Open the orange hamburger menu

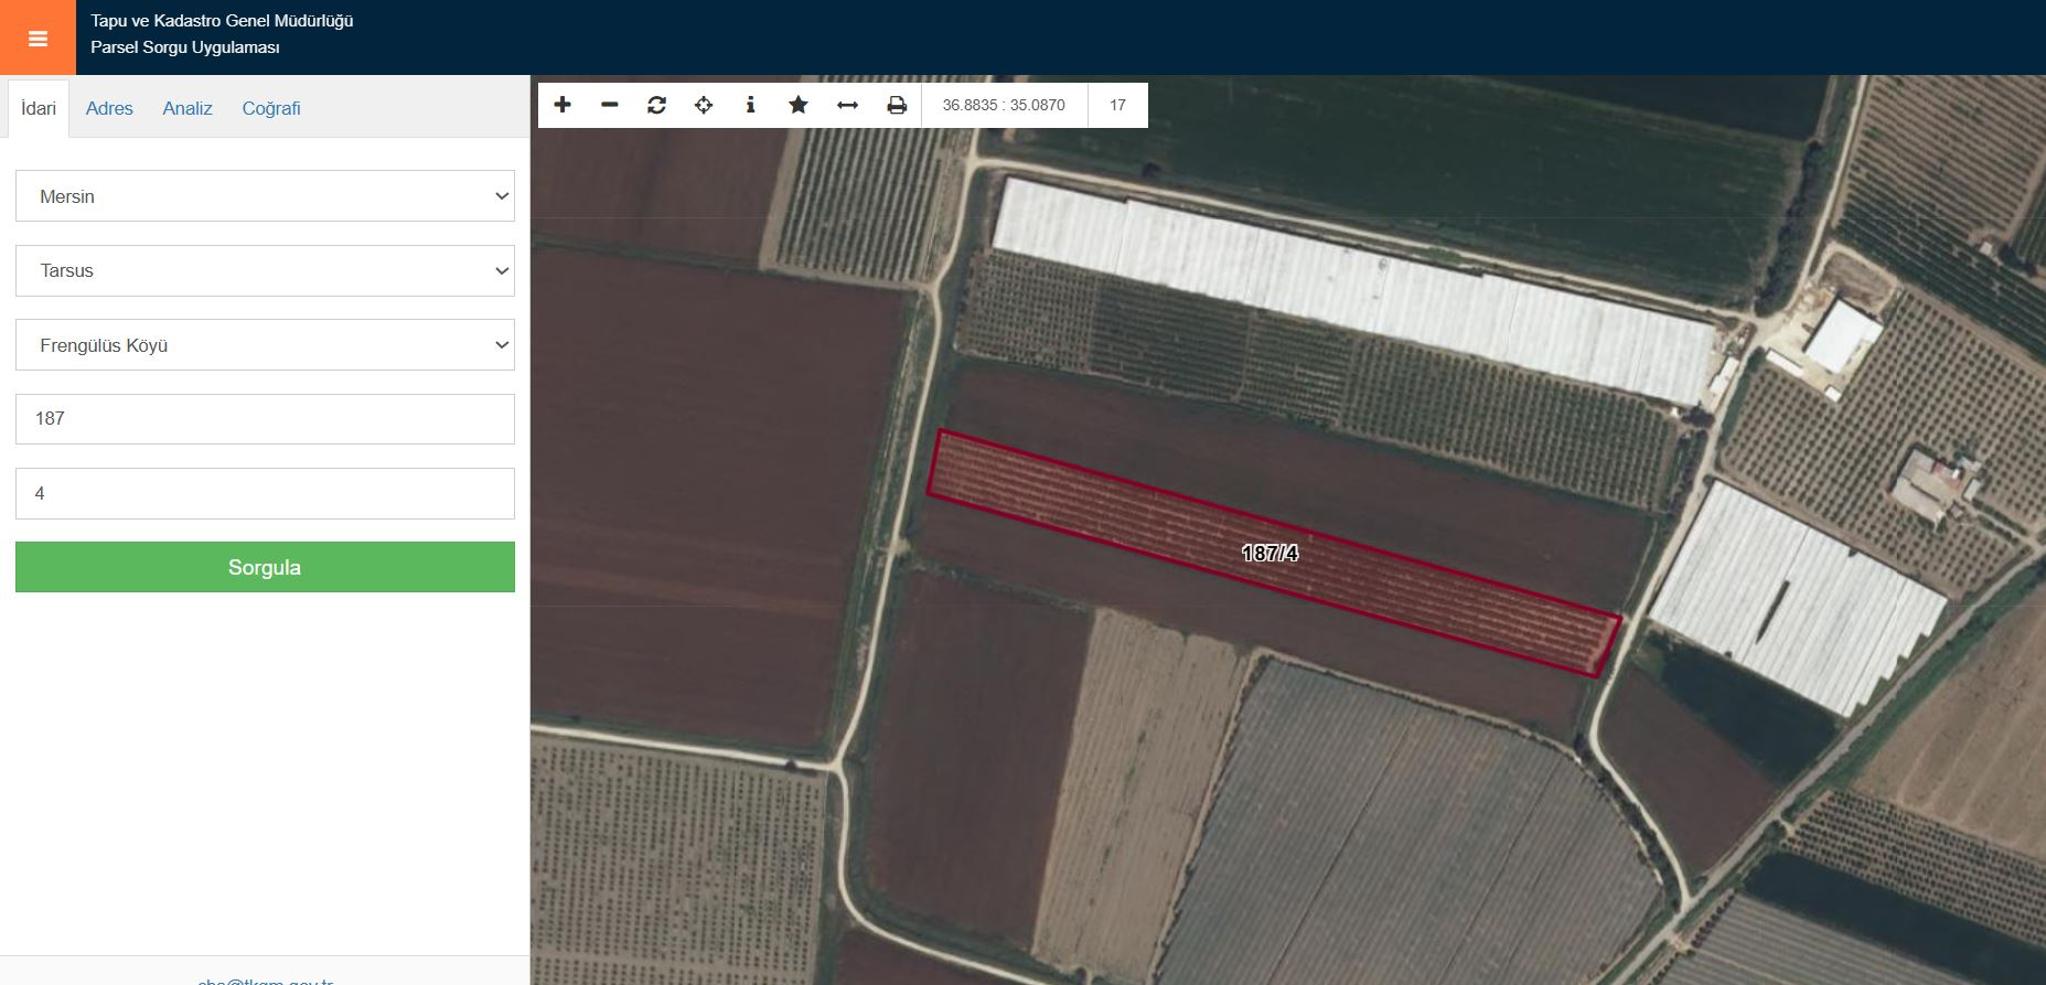(37, 37)
